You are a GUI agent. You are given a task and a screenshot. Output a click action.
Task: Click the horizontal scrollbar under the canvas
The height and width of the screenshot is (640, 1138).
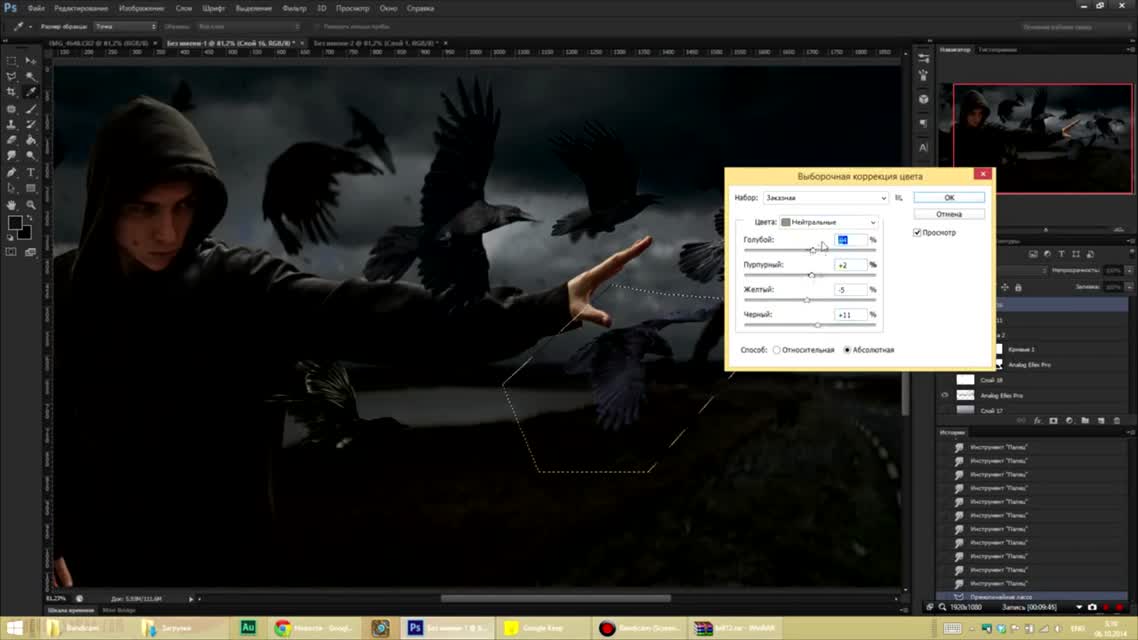pos(556,599)
